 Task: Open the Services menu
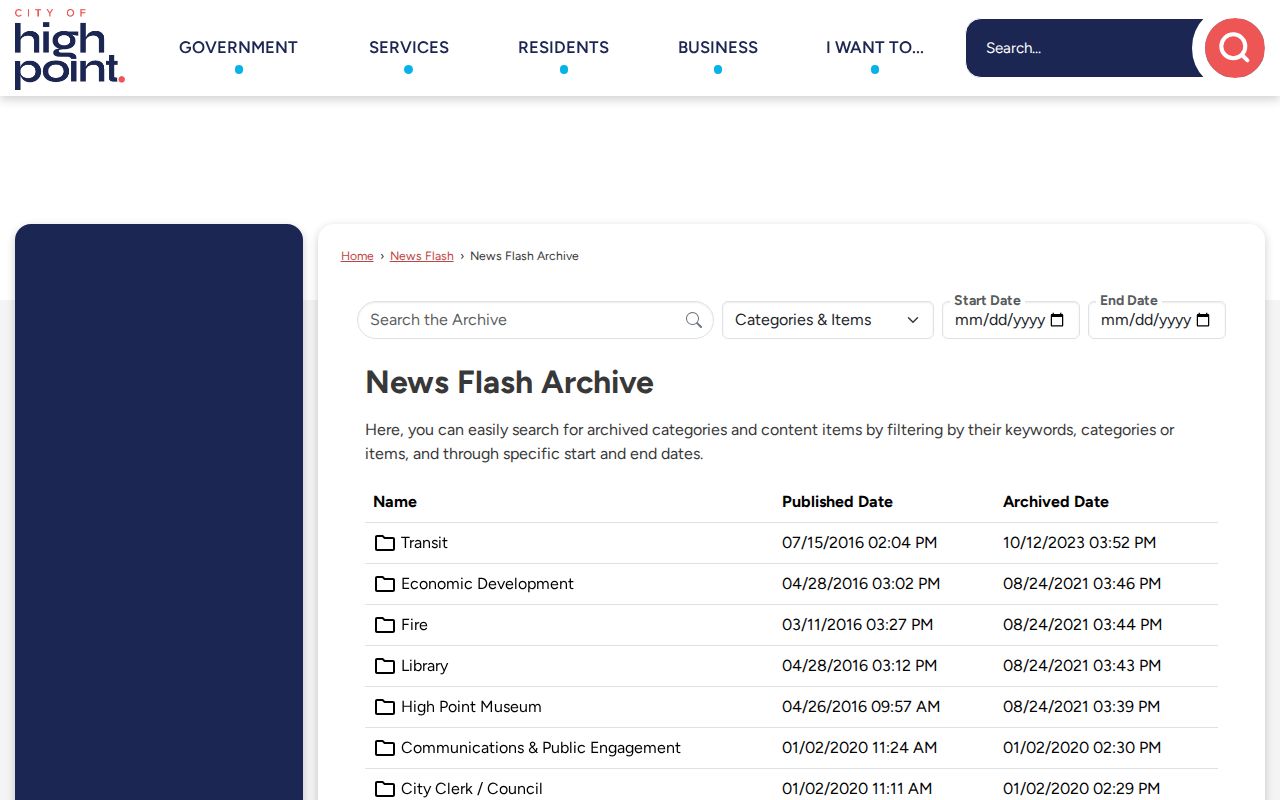point(409,48)
